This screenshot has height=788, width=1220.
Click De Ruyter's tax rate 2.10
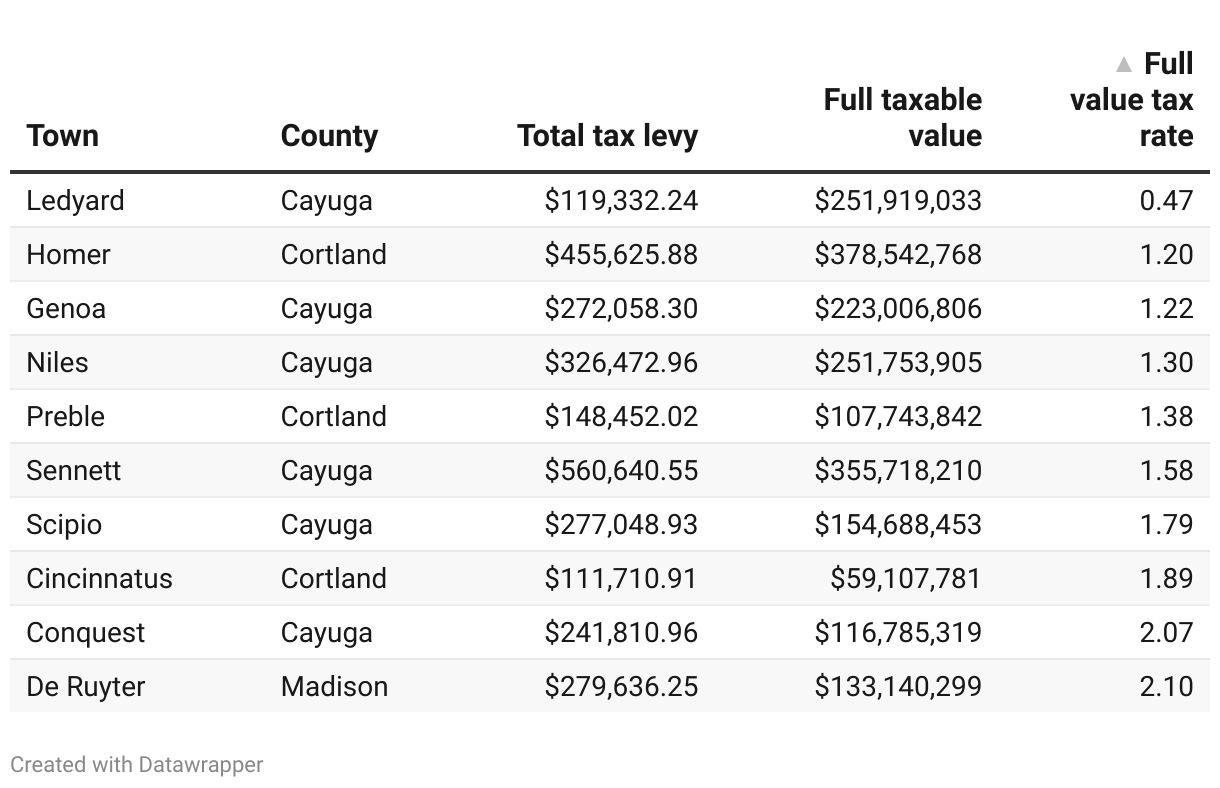1166,686
